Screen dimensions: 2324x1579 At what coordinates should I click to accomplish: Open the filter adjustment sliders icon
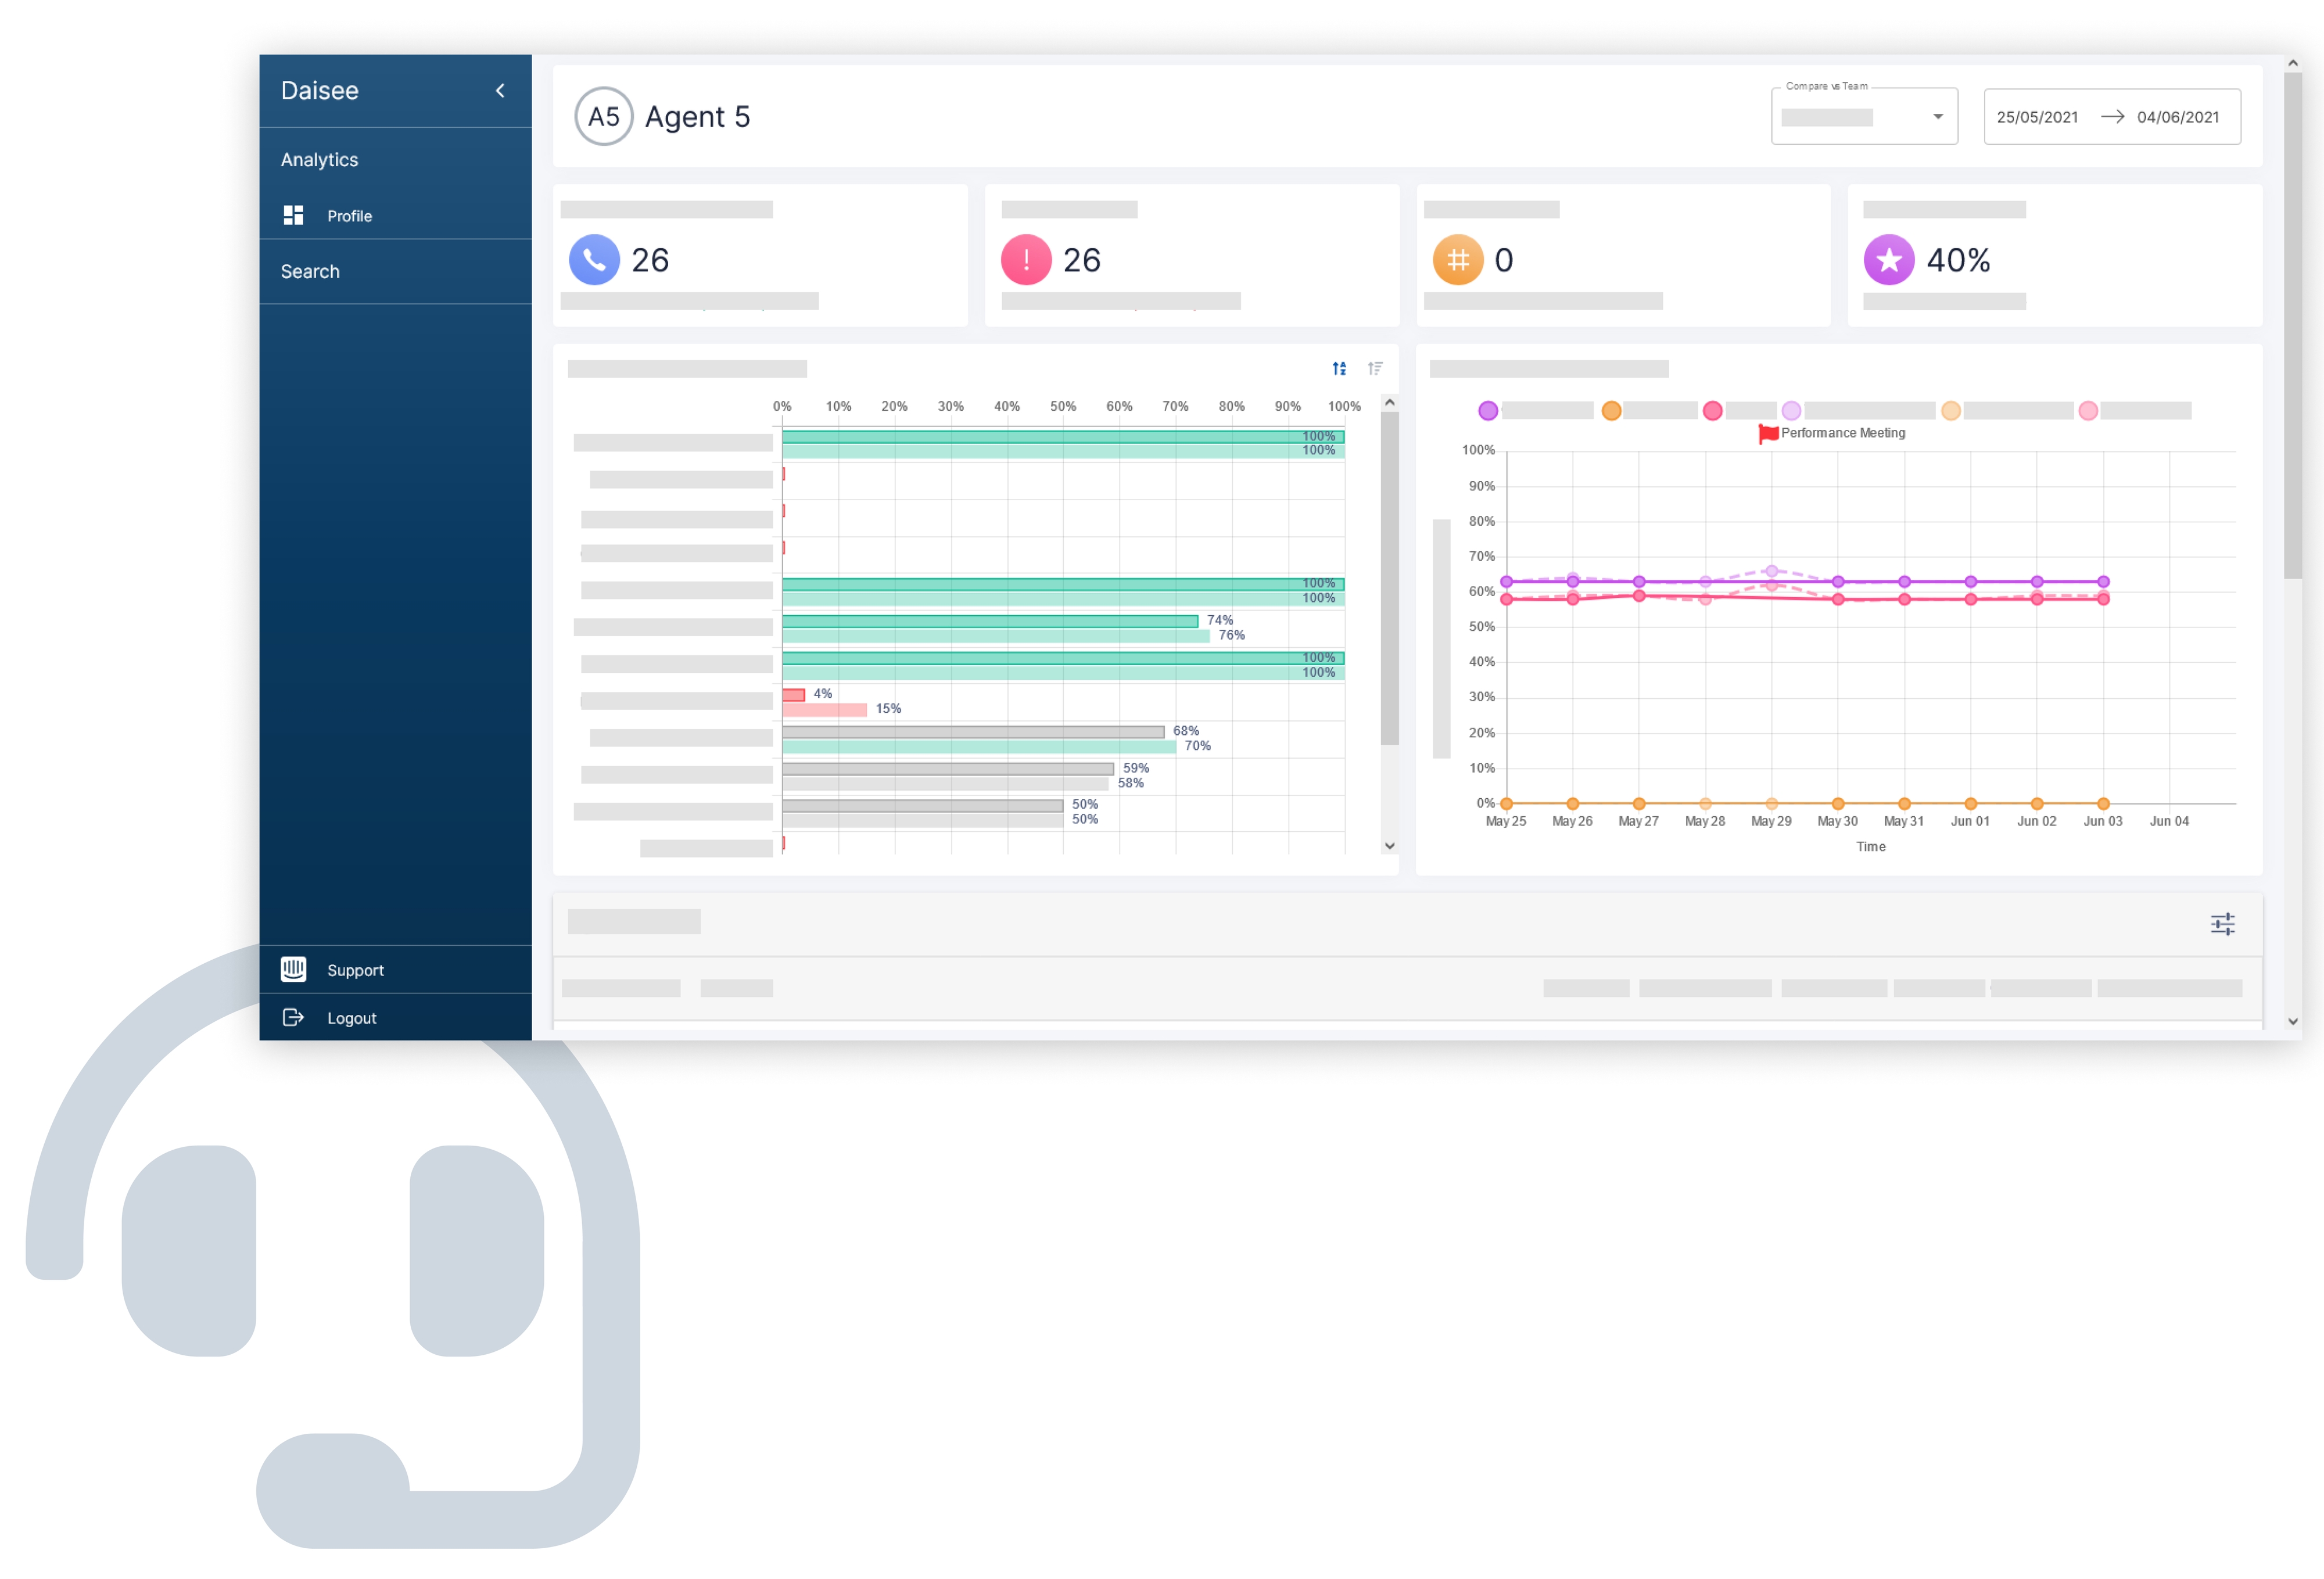pos(2223,924)
